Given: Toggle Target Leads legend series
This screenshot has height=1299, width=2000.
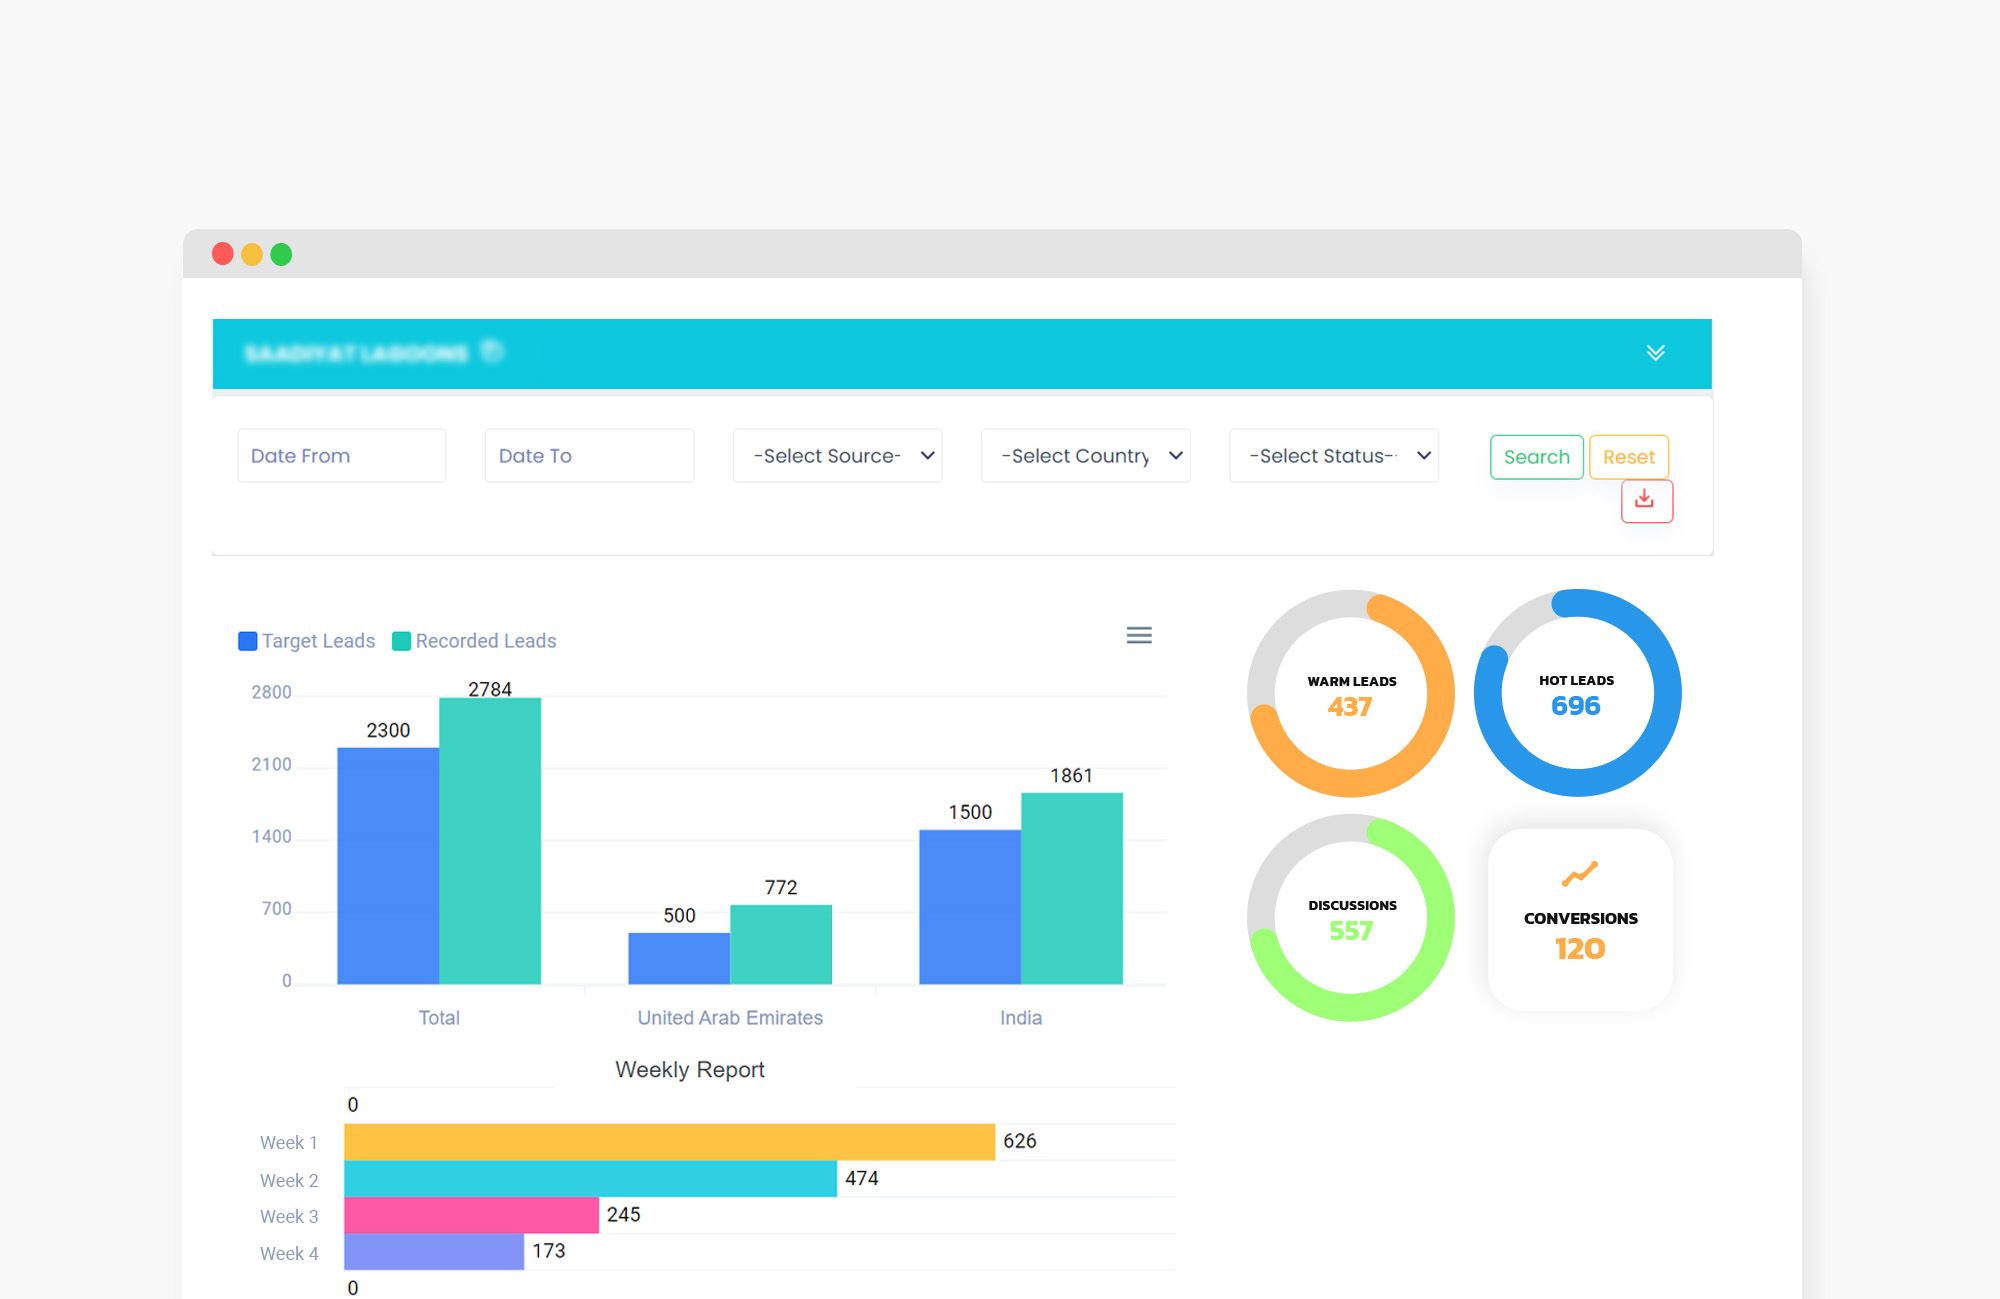Looking at the screenshot, I should coord(307,641).
